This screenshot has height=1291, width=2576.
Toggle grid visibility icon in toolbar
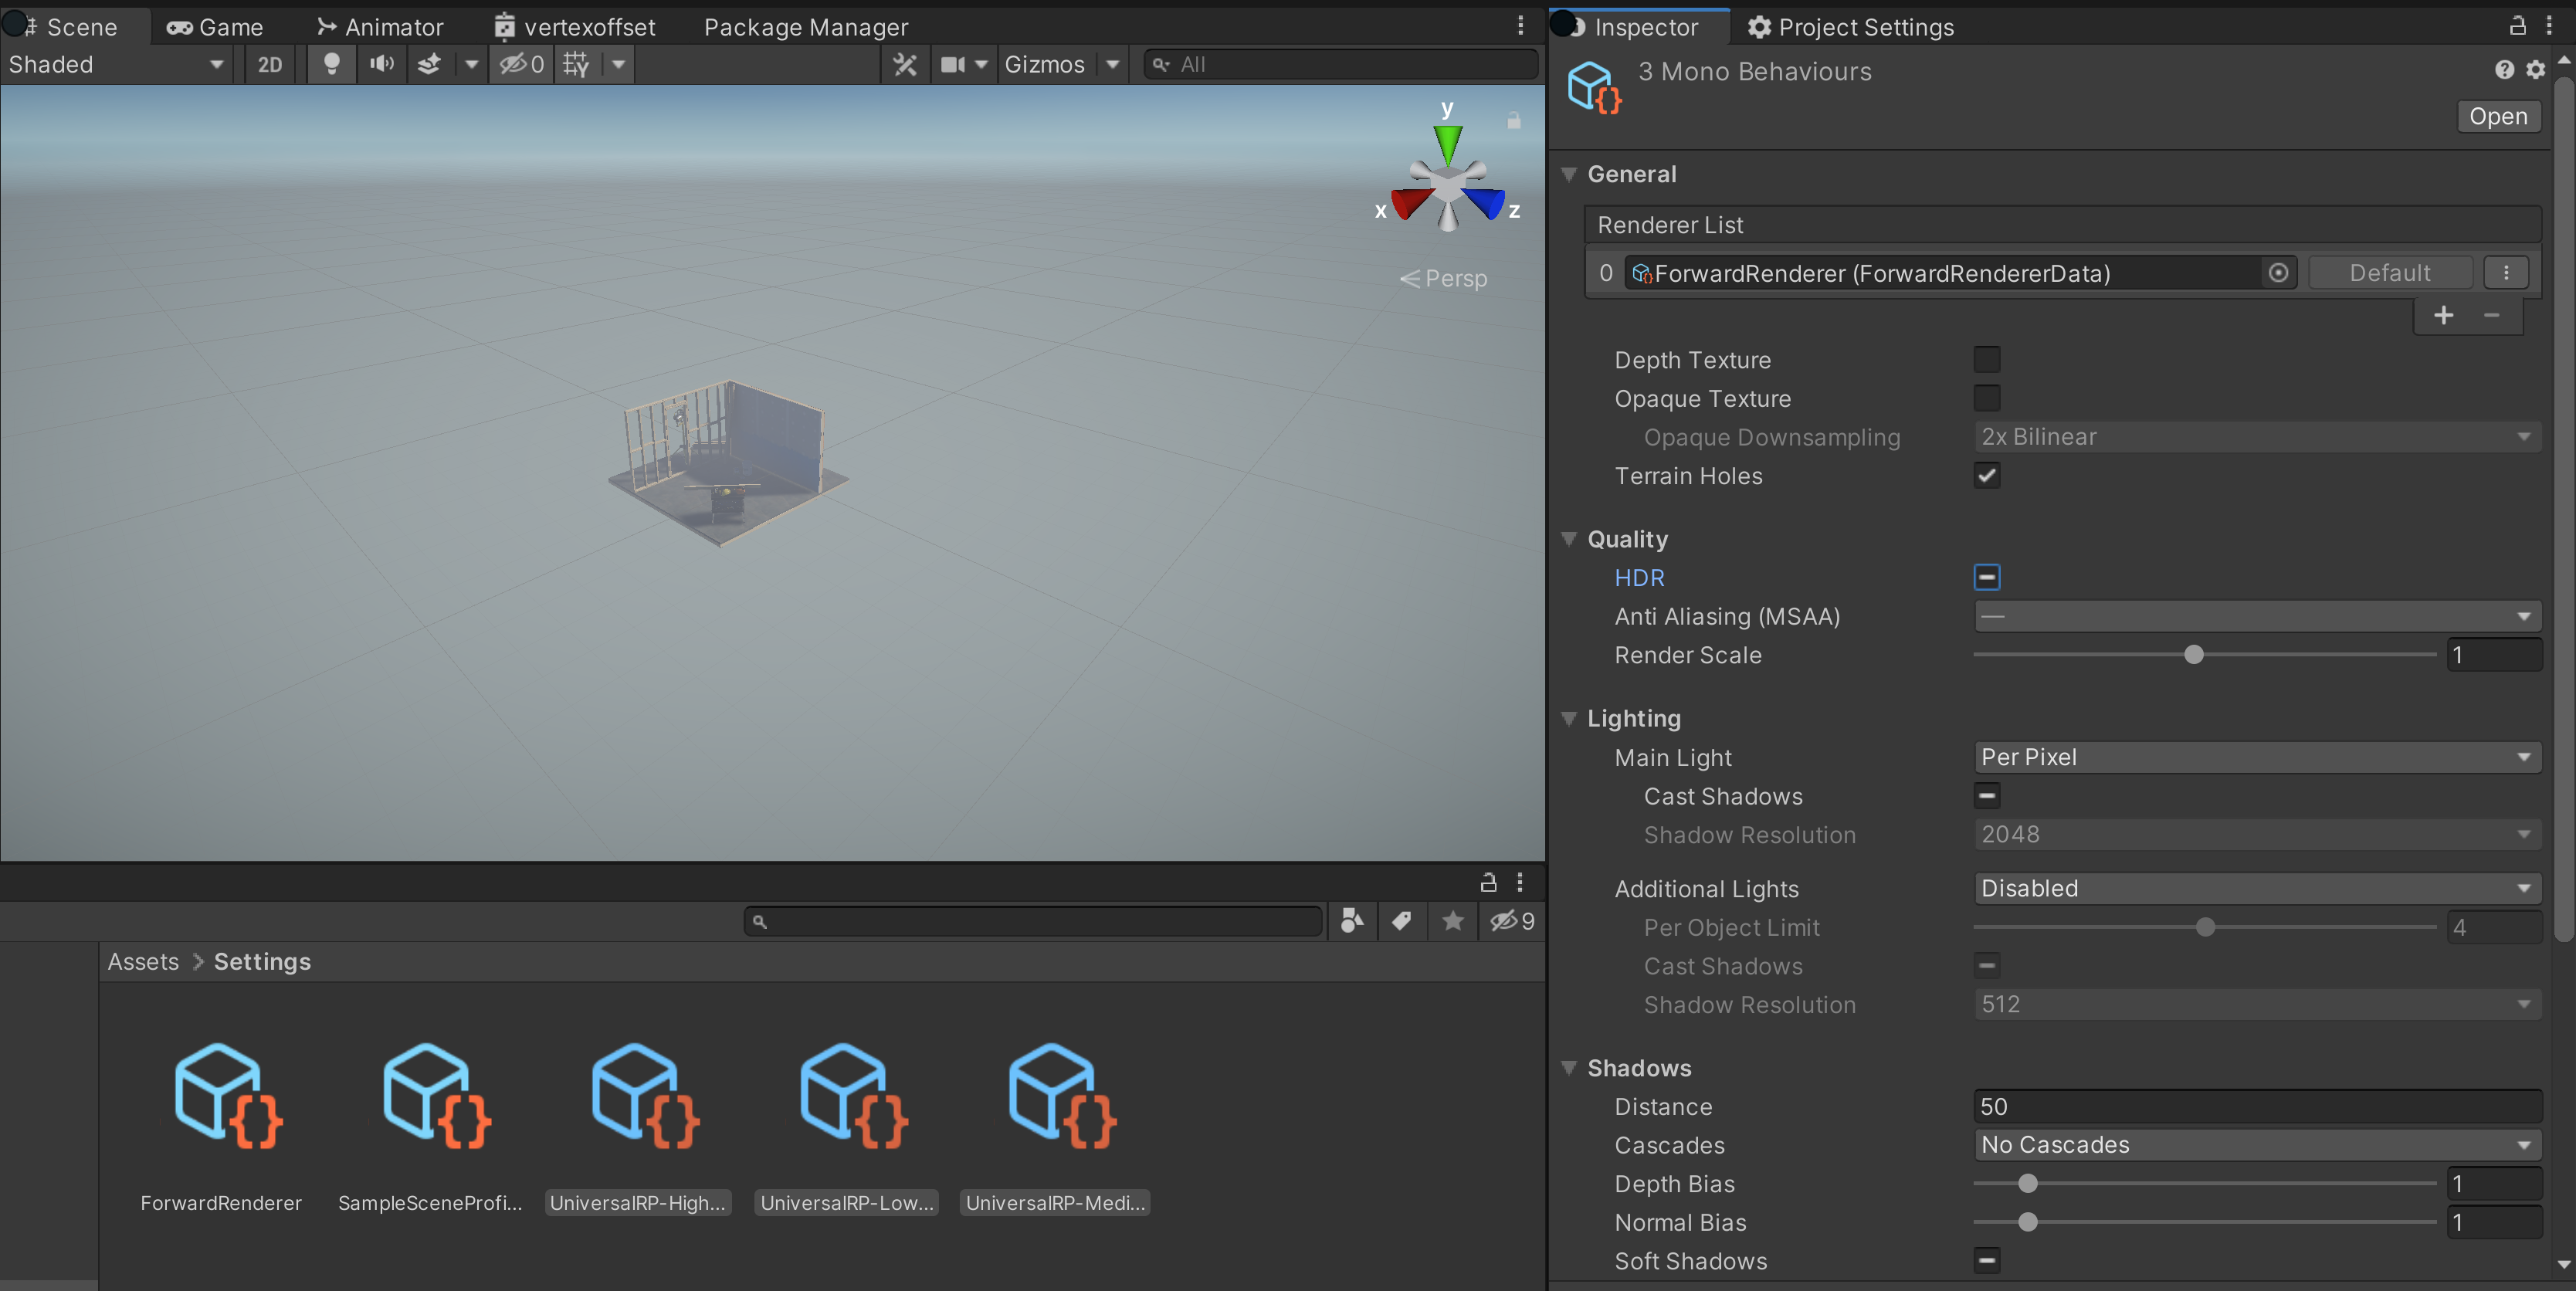coord(577,64)
